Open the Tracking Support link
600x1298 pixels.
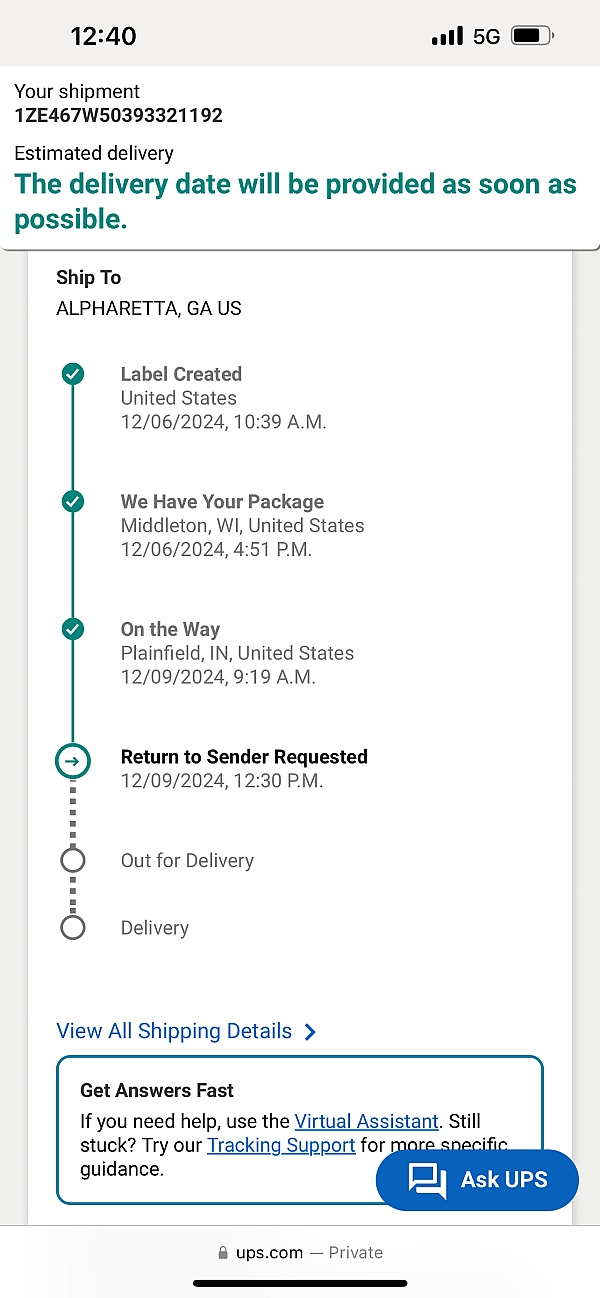tap(281, 1145)
